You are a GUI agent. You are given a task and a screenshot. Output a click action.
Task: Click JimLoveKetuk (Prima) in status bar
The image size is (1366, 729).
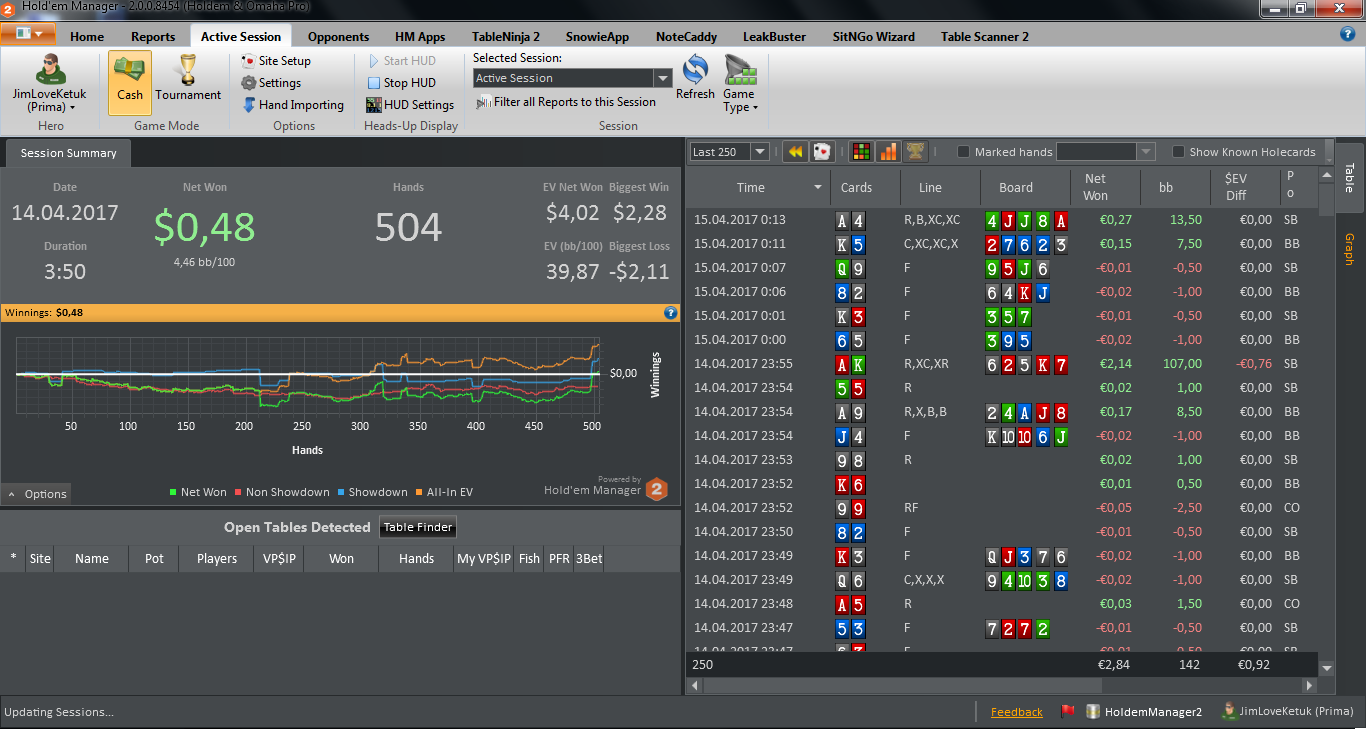pos(1288,712)
